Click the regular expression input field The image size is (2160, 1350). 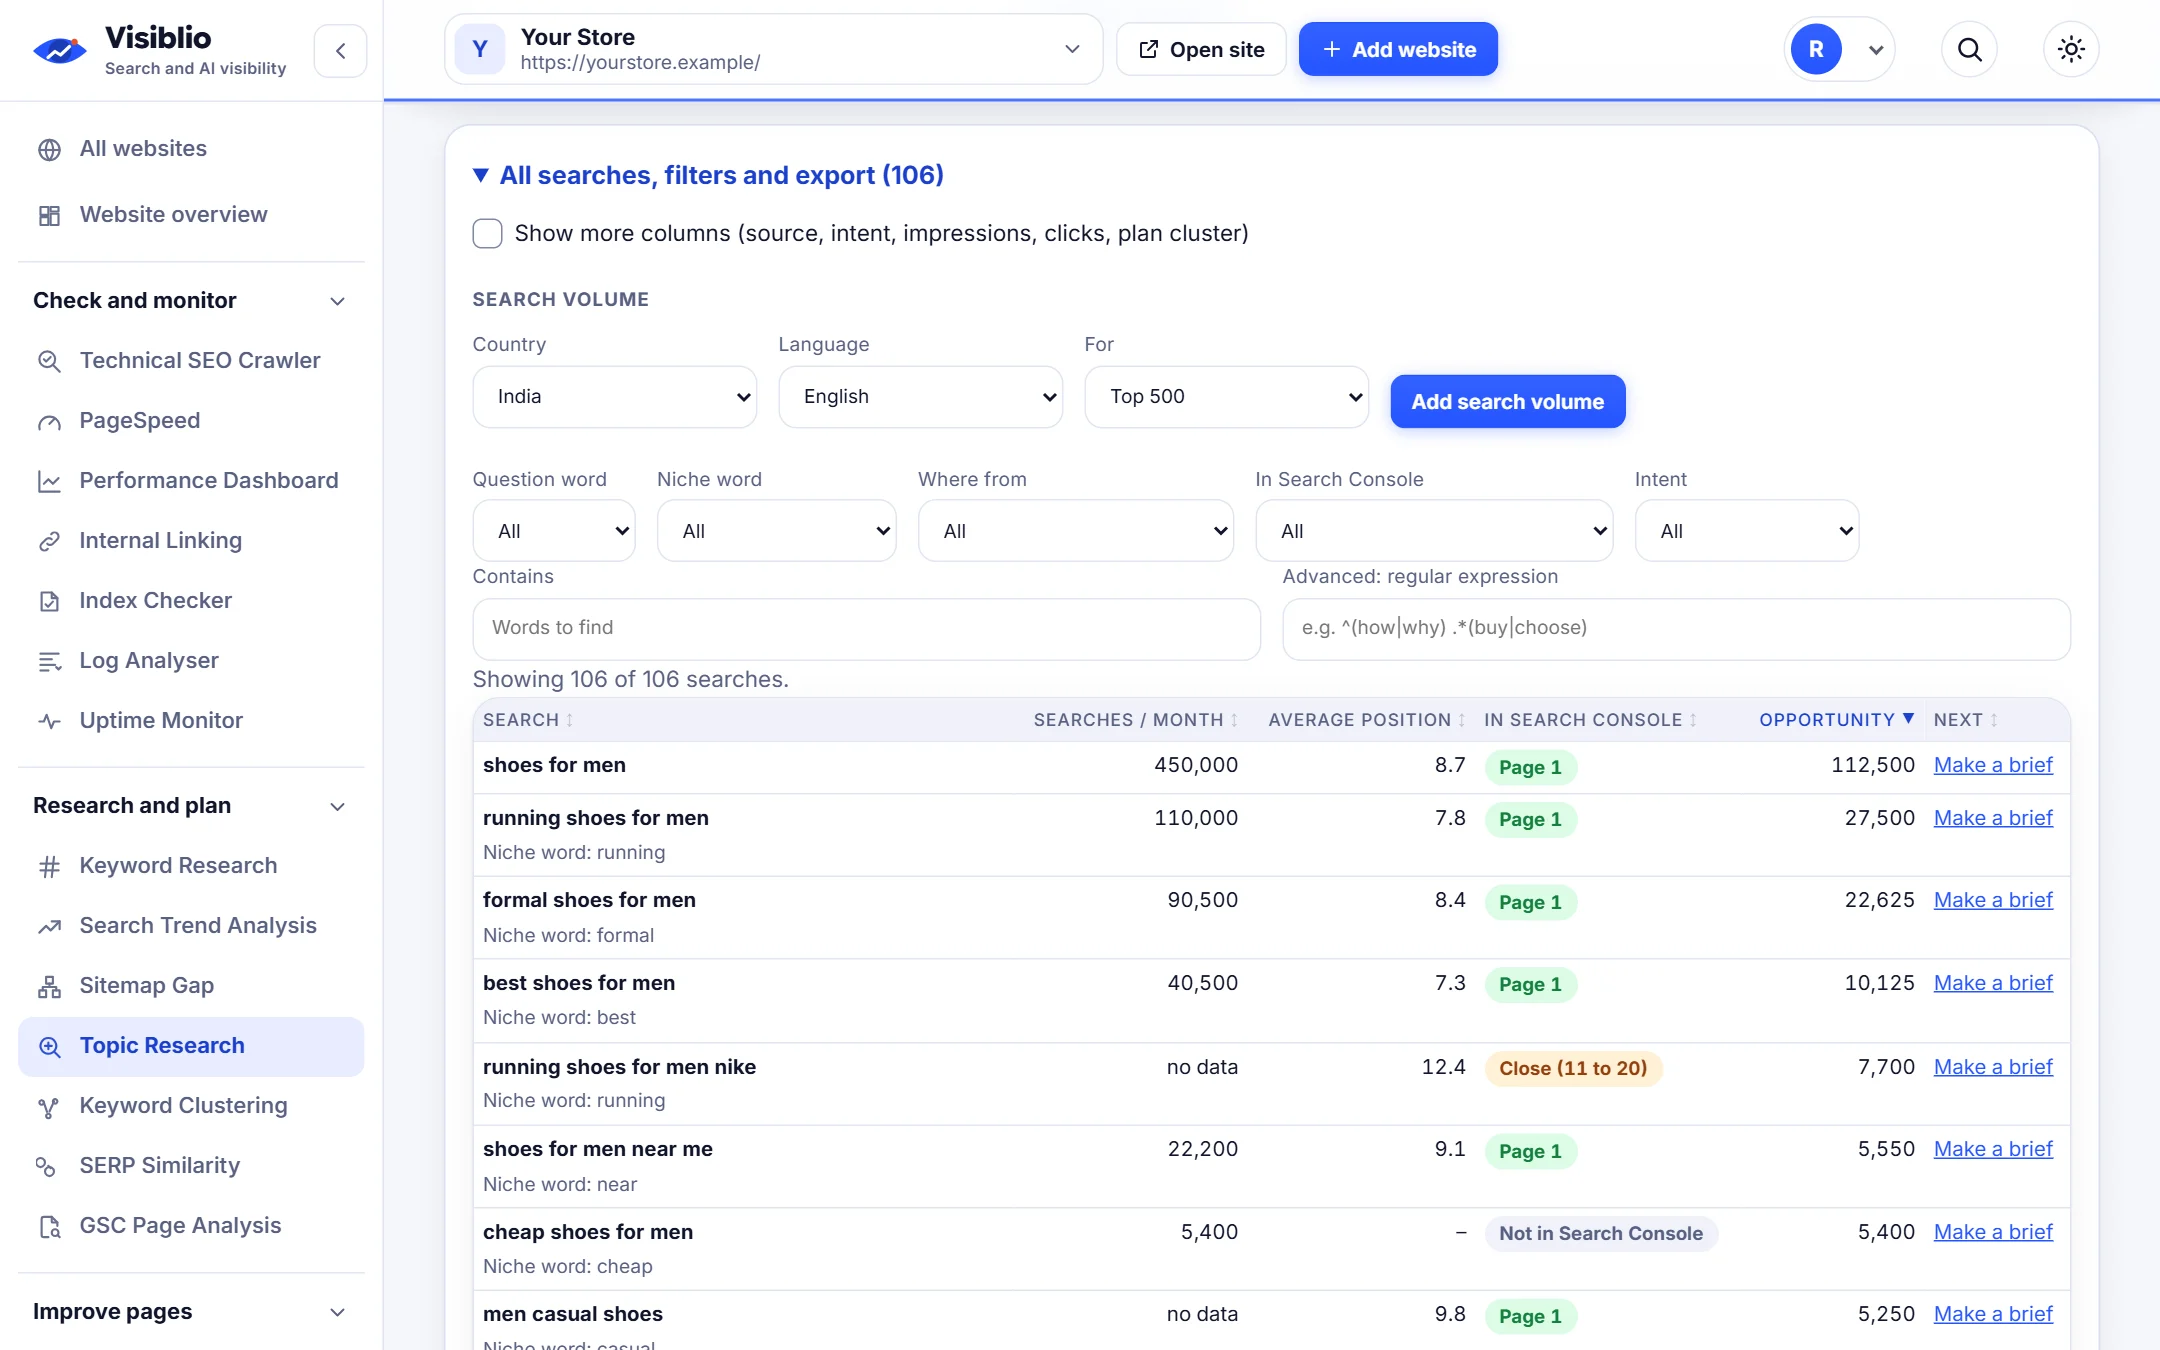coord(1676,628)
